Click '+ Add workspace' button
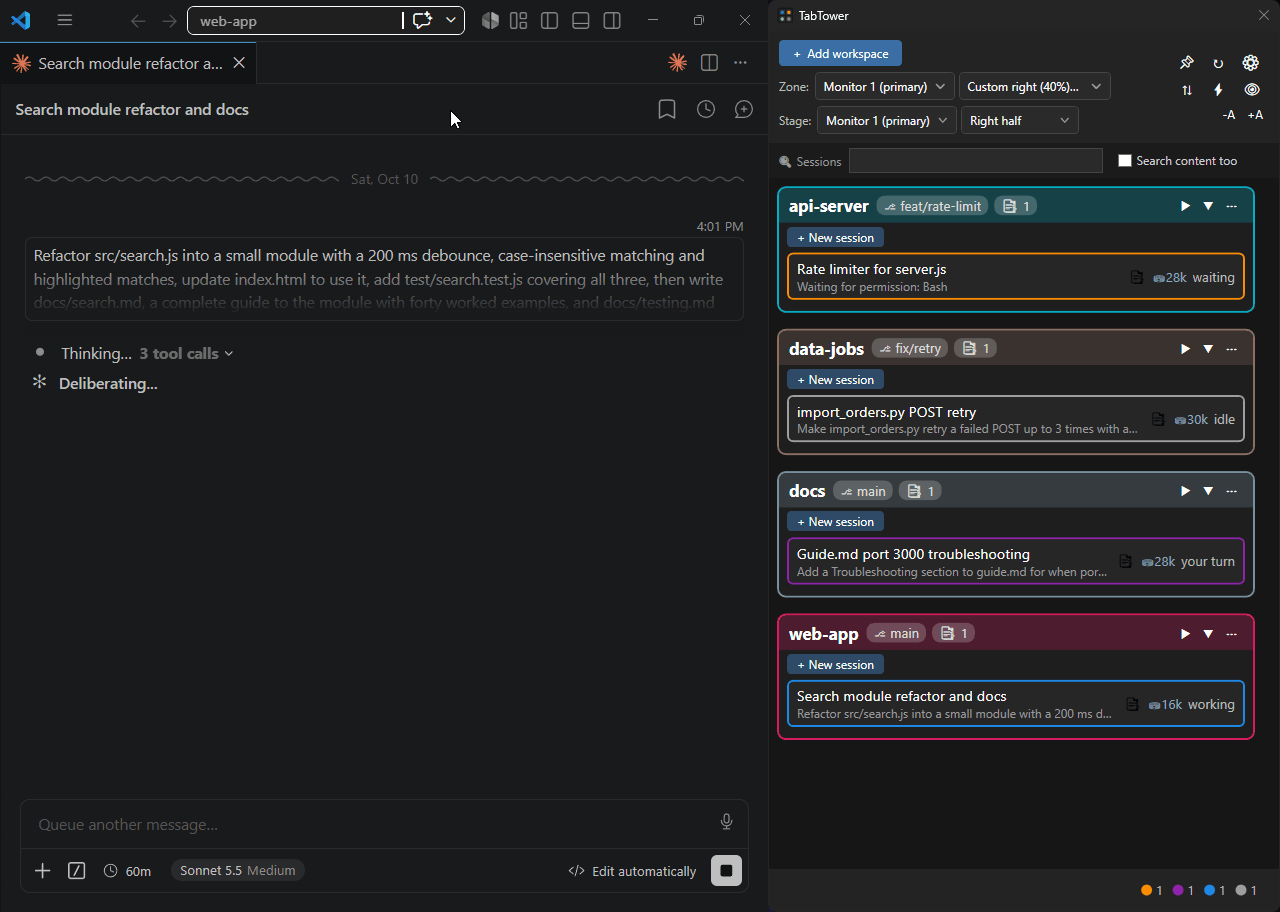 click(840, 53)
